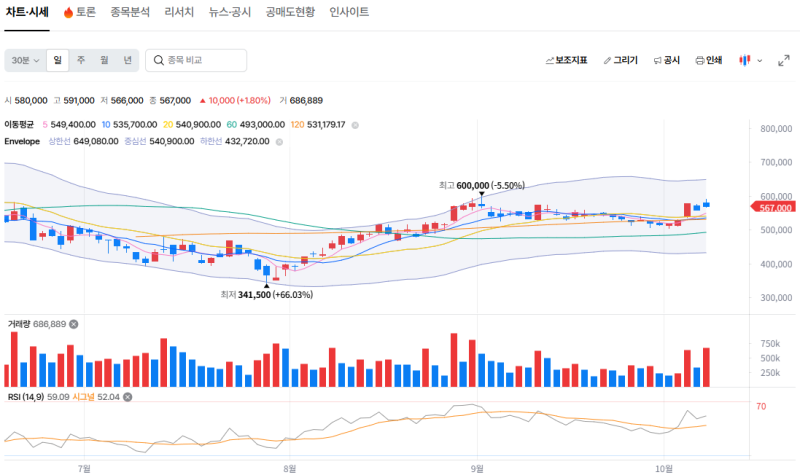Toggle the 공시 disclosure markers
The image size is (800, 475).
pyautogui.click(x=667, y=60)
